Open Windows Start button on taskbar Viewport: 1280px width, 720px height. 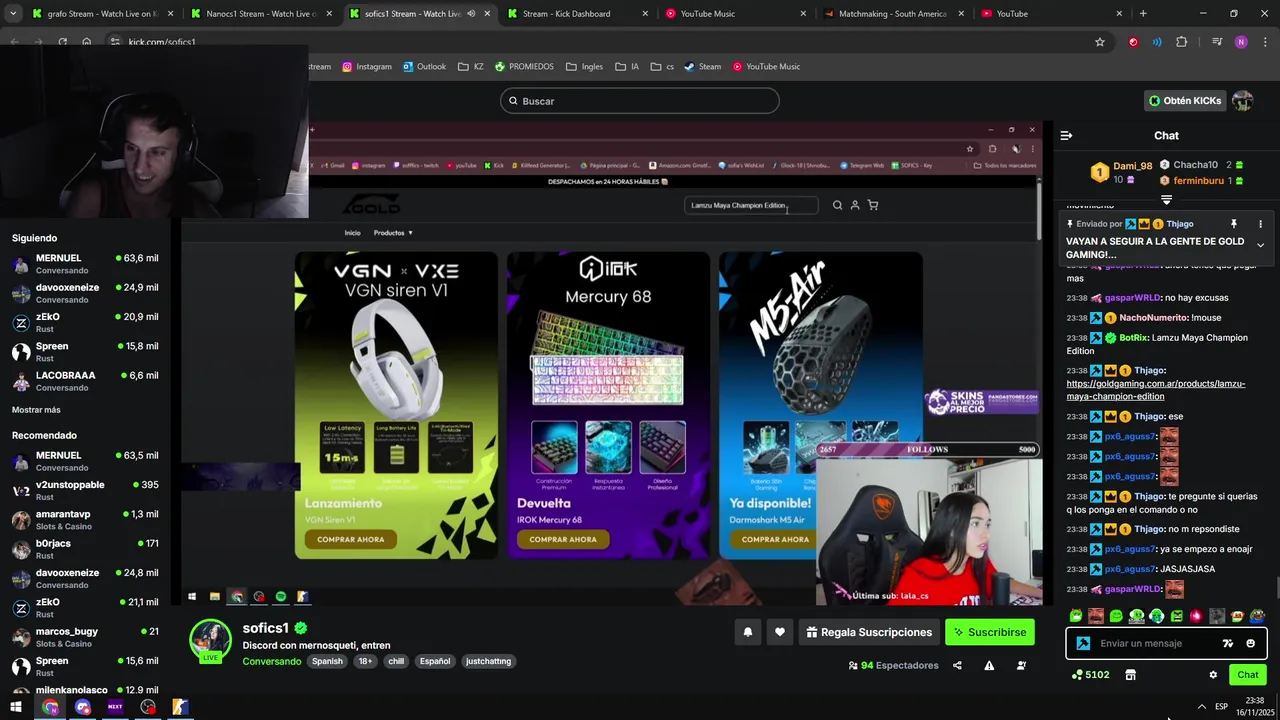tap(16, 707)
